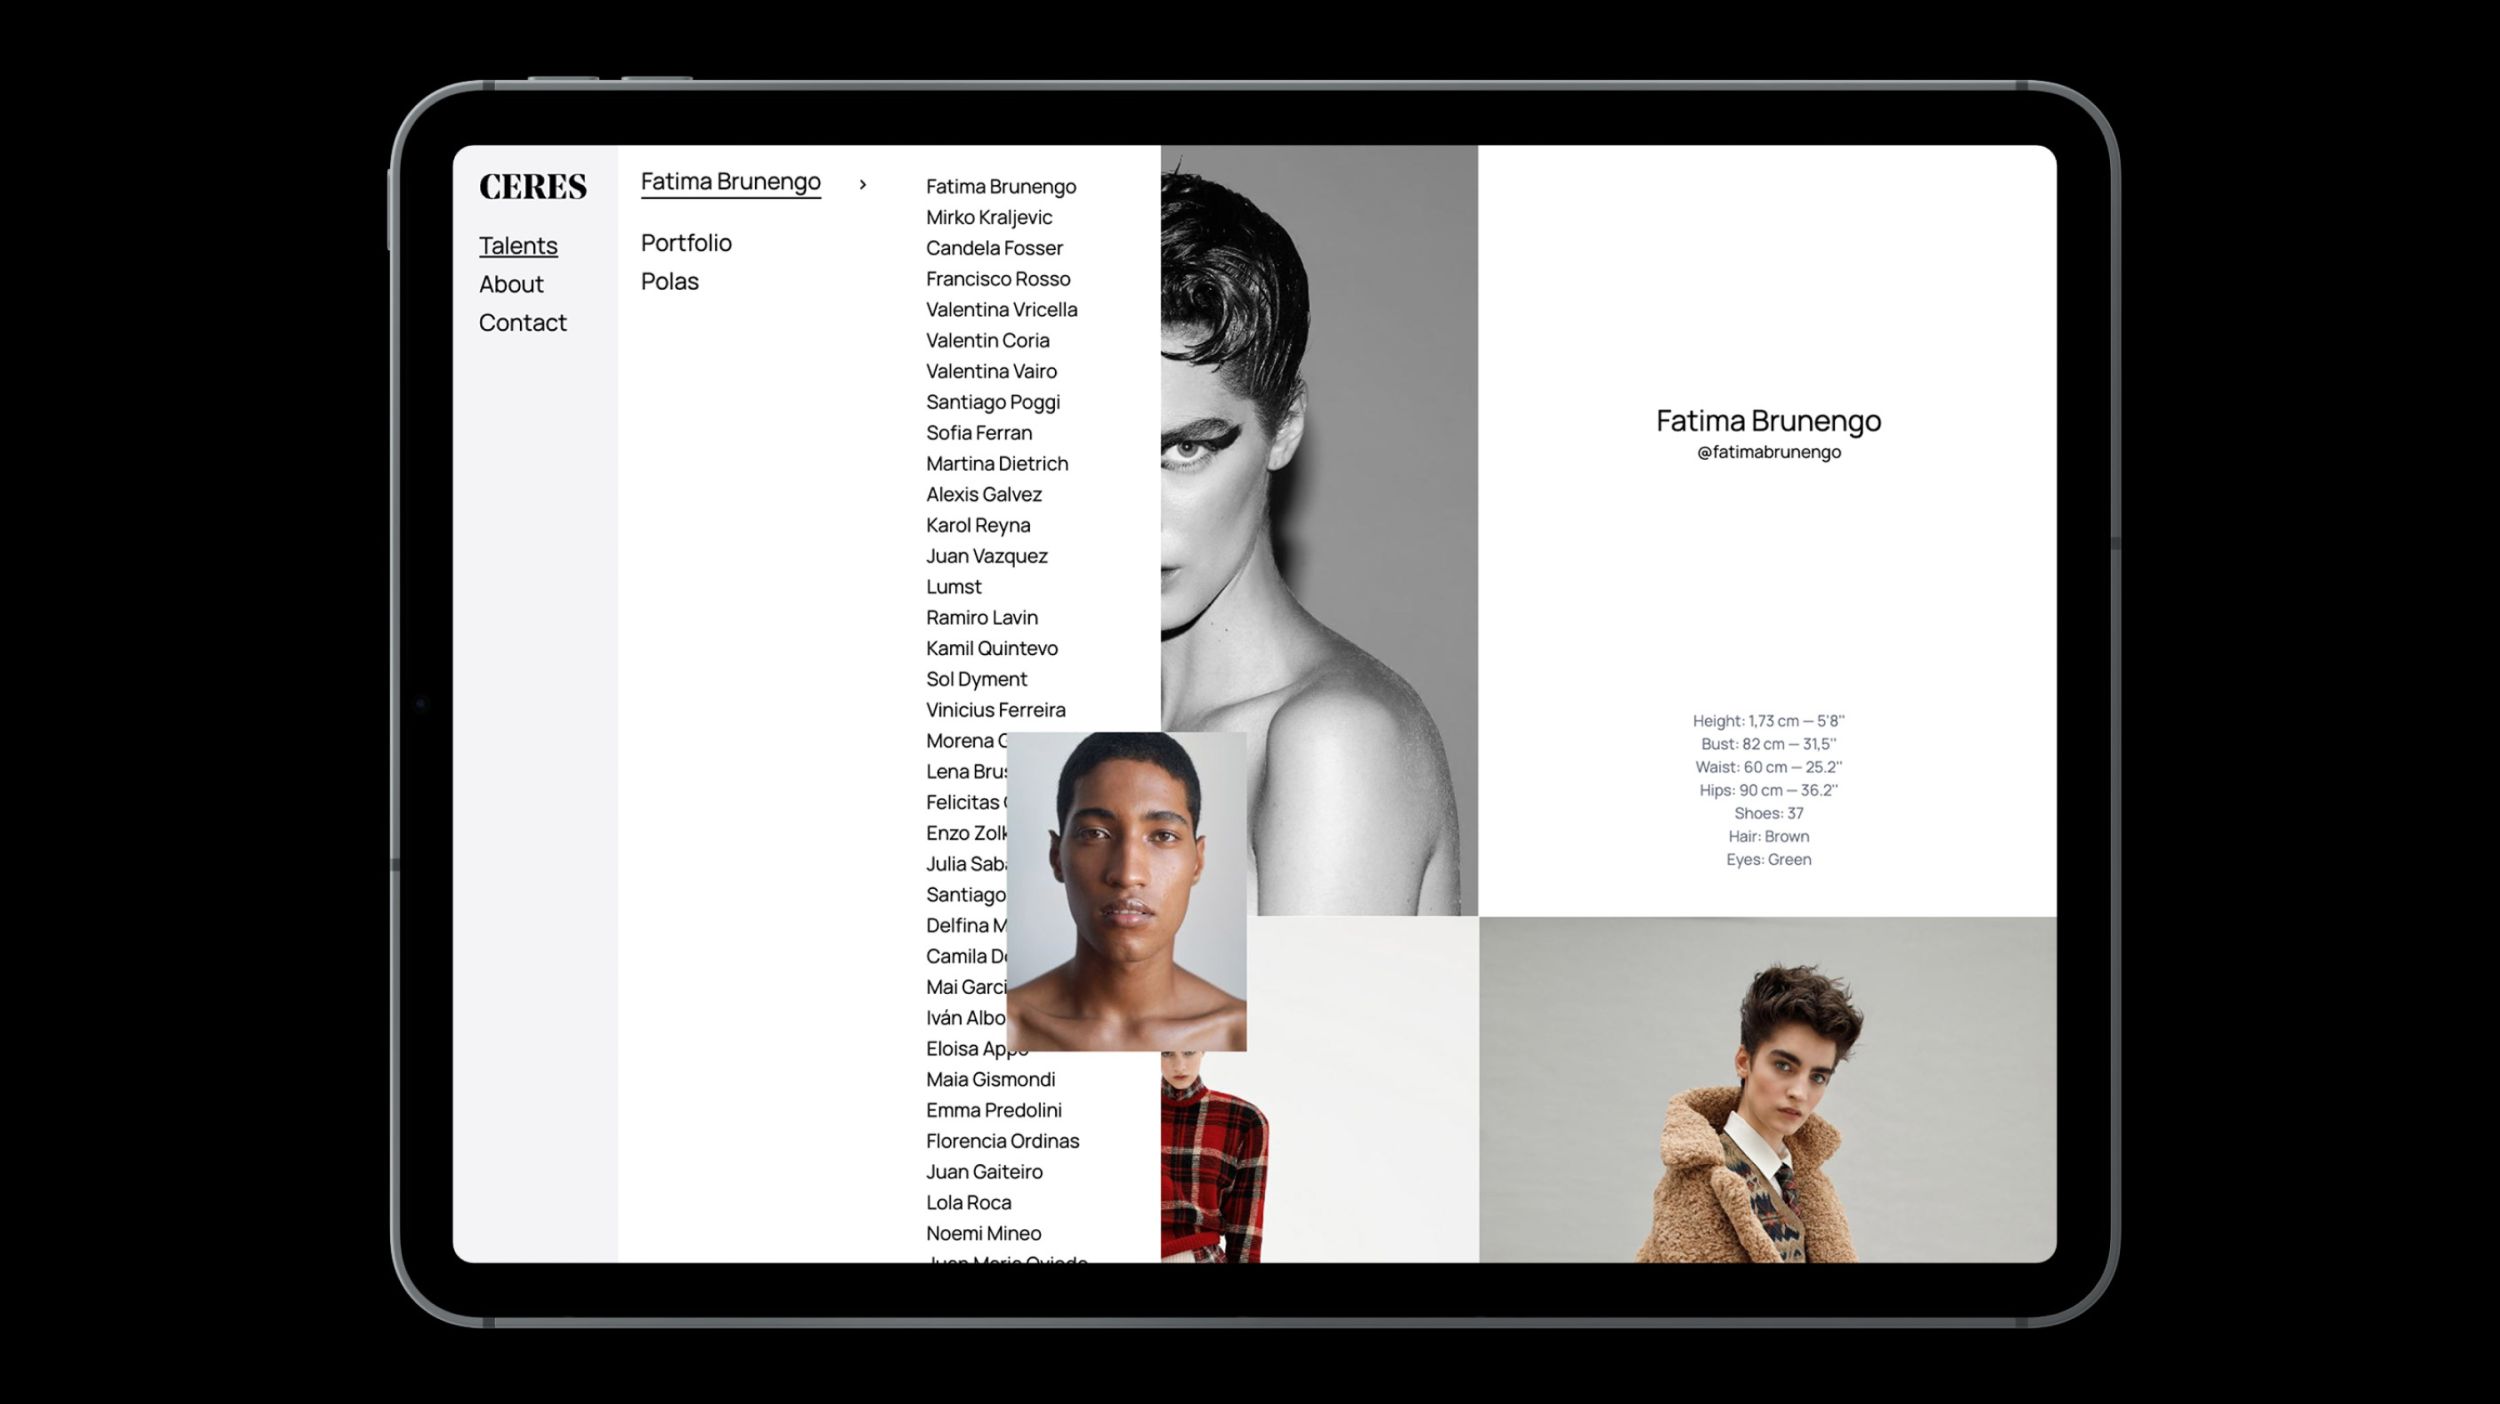Screen dimensions: 2500x1404
Task: Open the Contact page
Action: pos(522,323)
